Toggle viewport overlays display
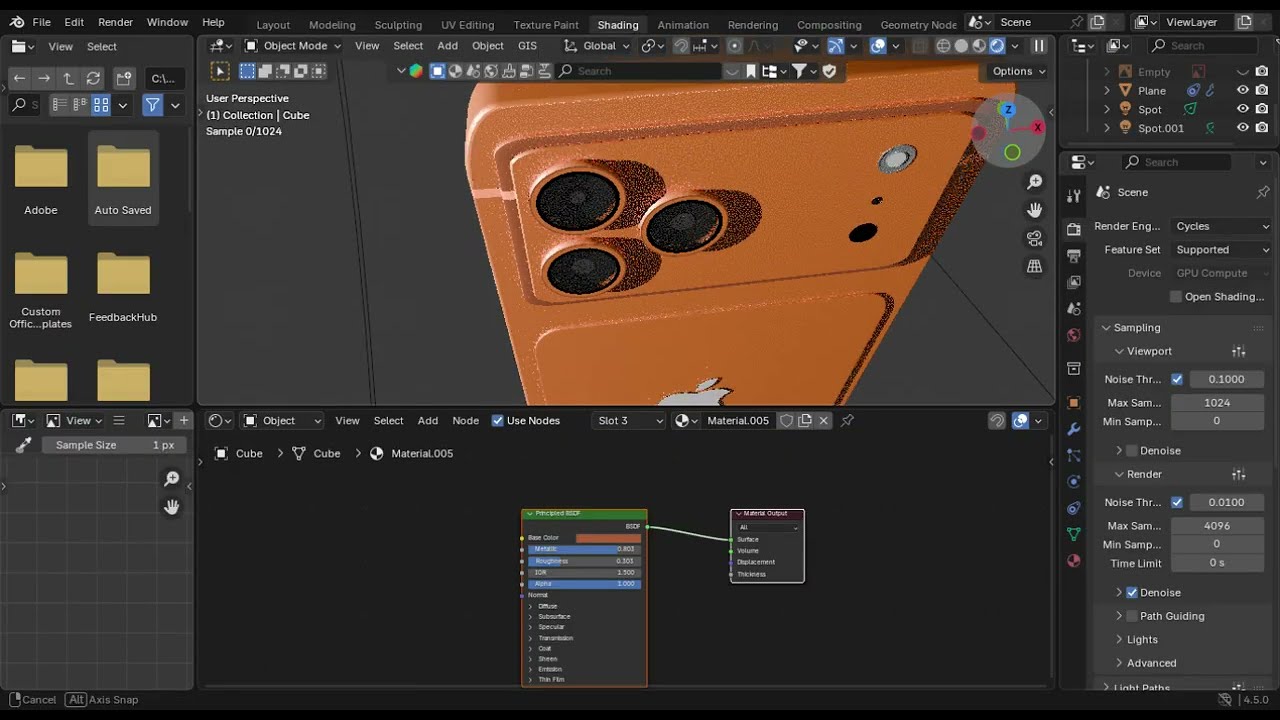The image size is (1280, 720). pos(877,46)
